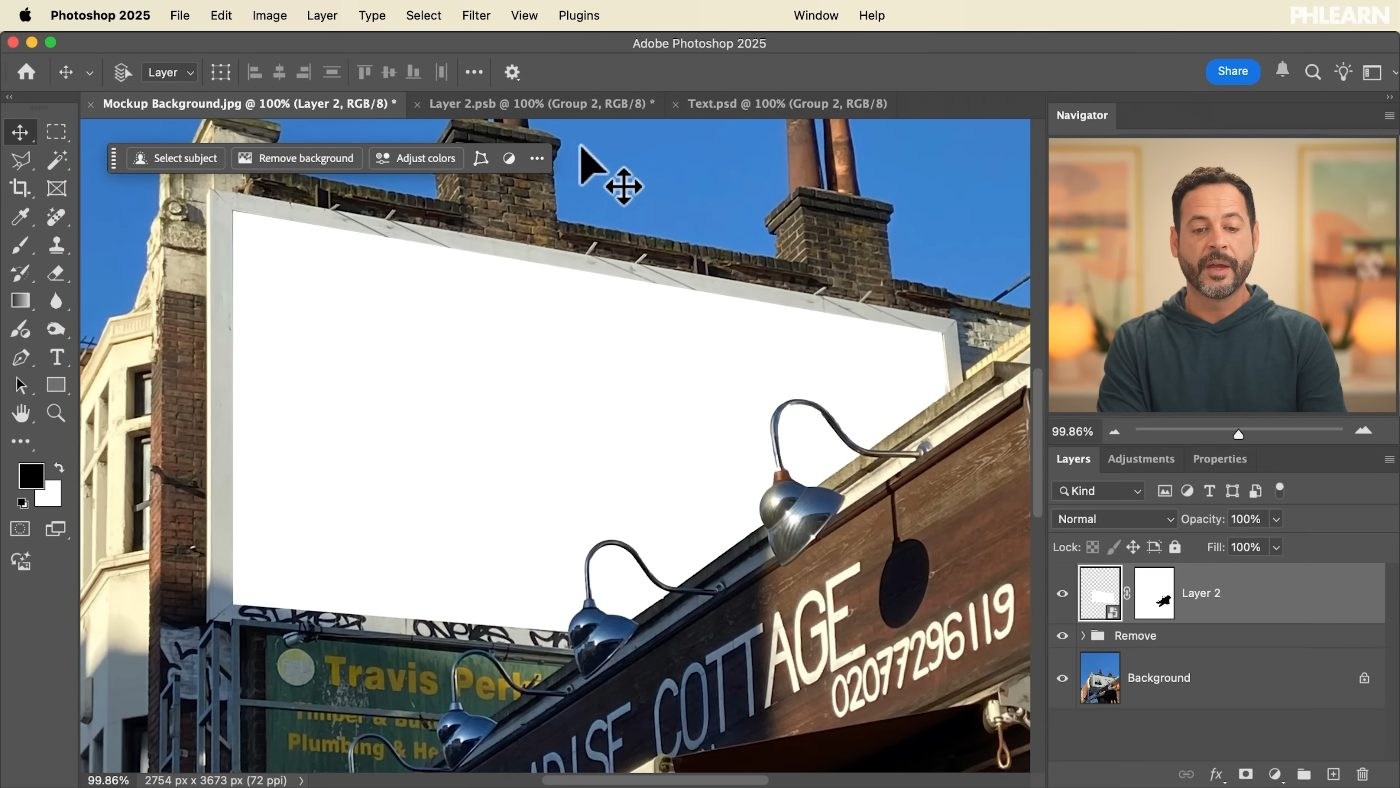Open the Auto-Select Layer dropdown
This screenshot has width=1400, height=788.
coord(171,72)
